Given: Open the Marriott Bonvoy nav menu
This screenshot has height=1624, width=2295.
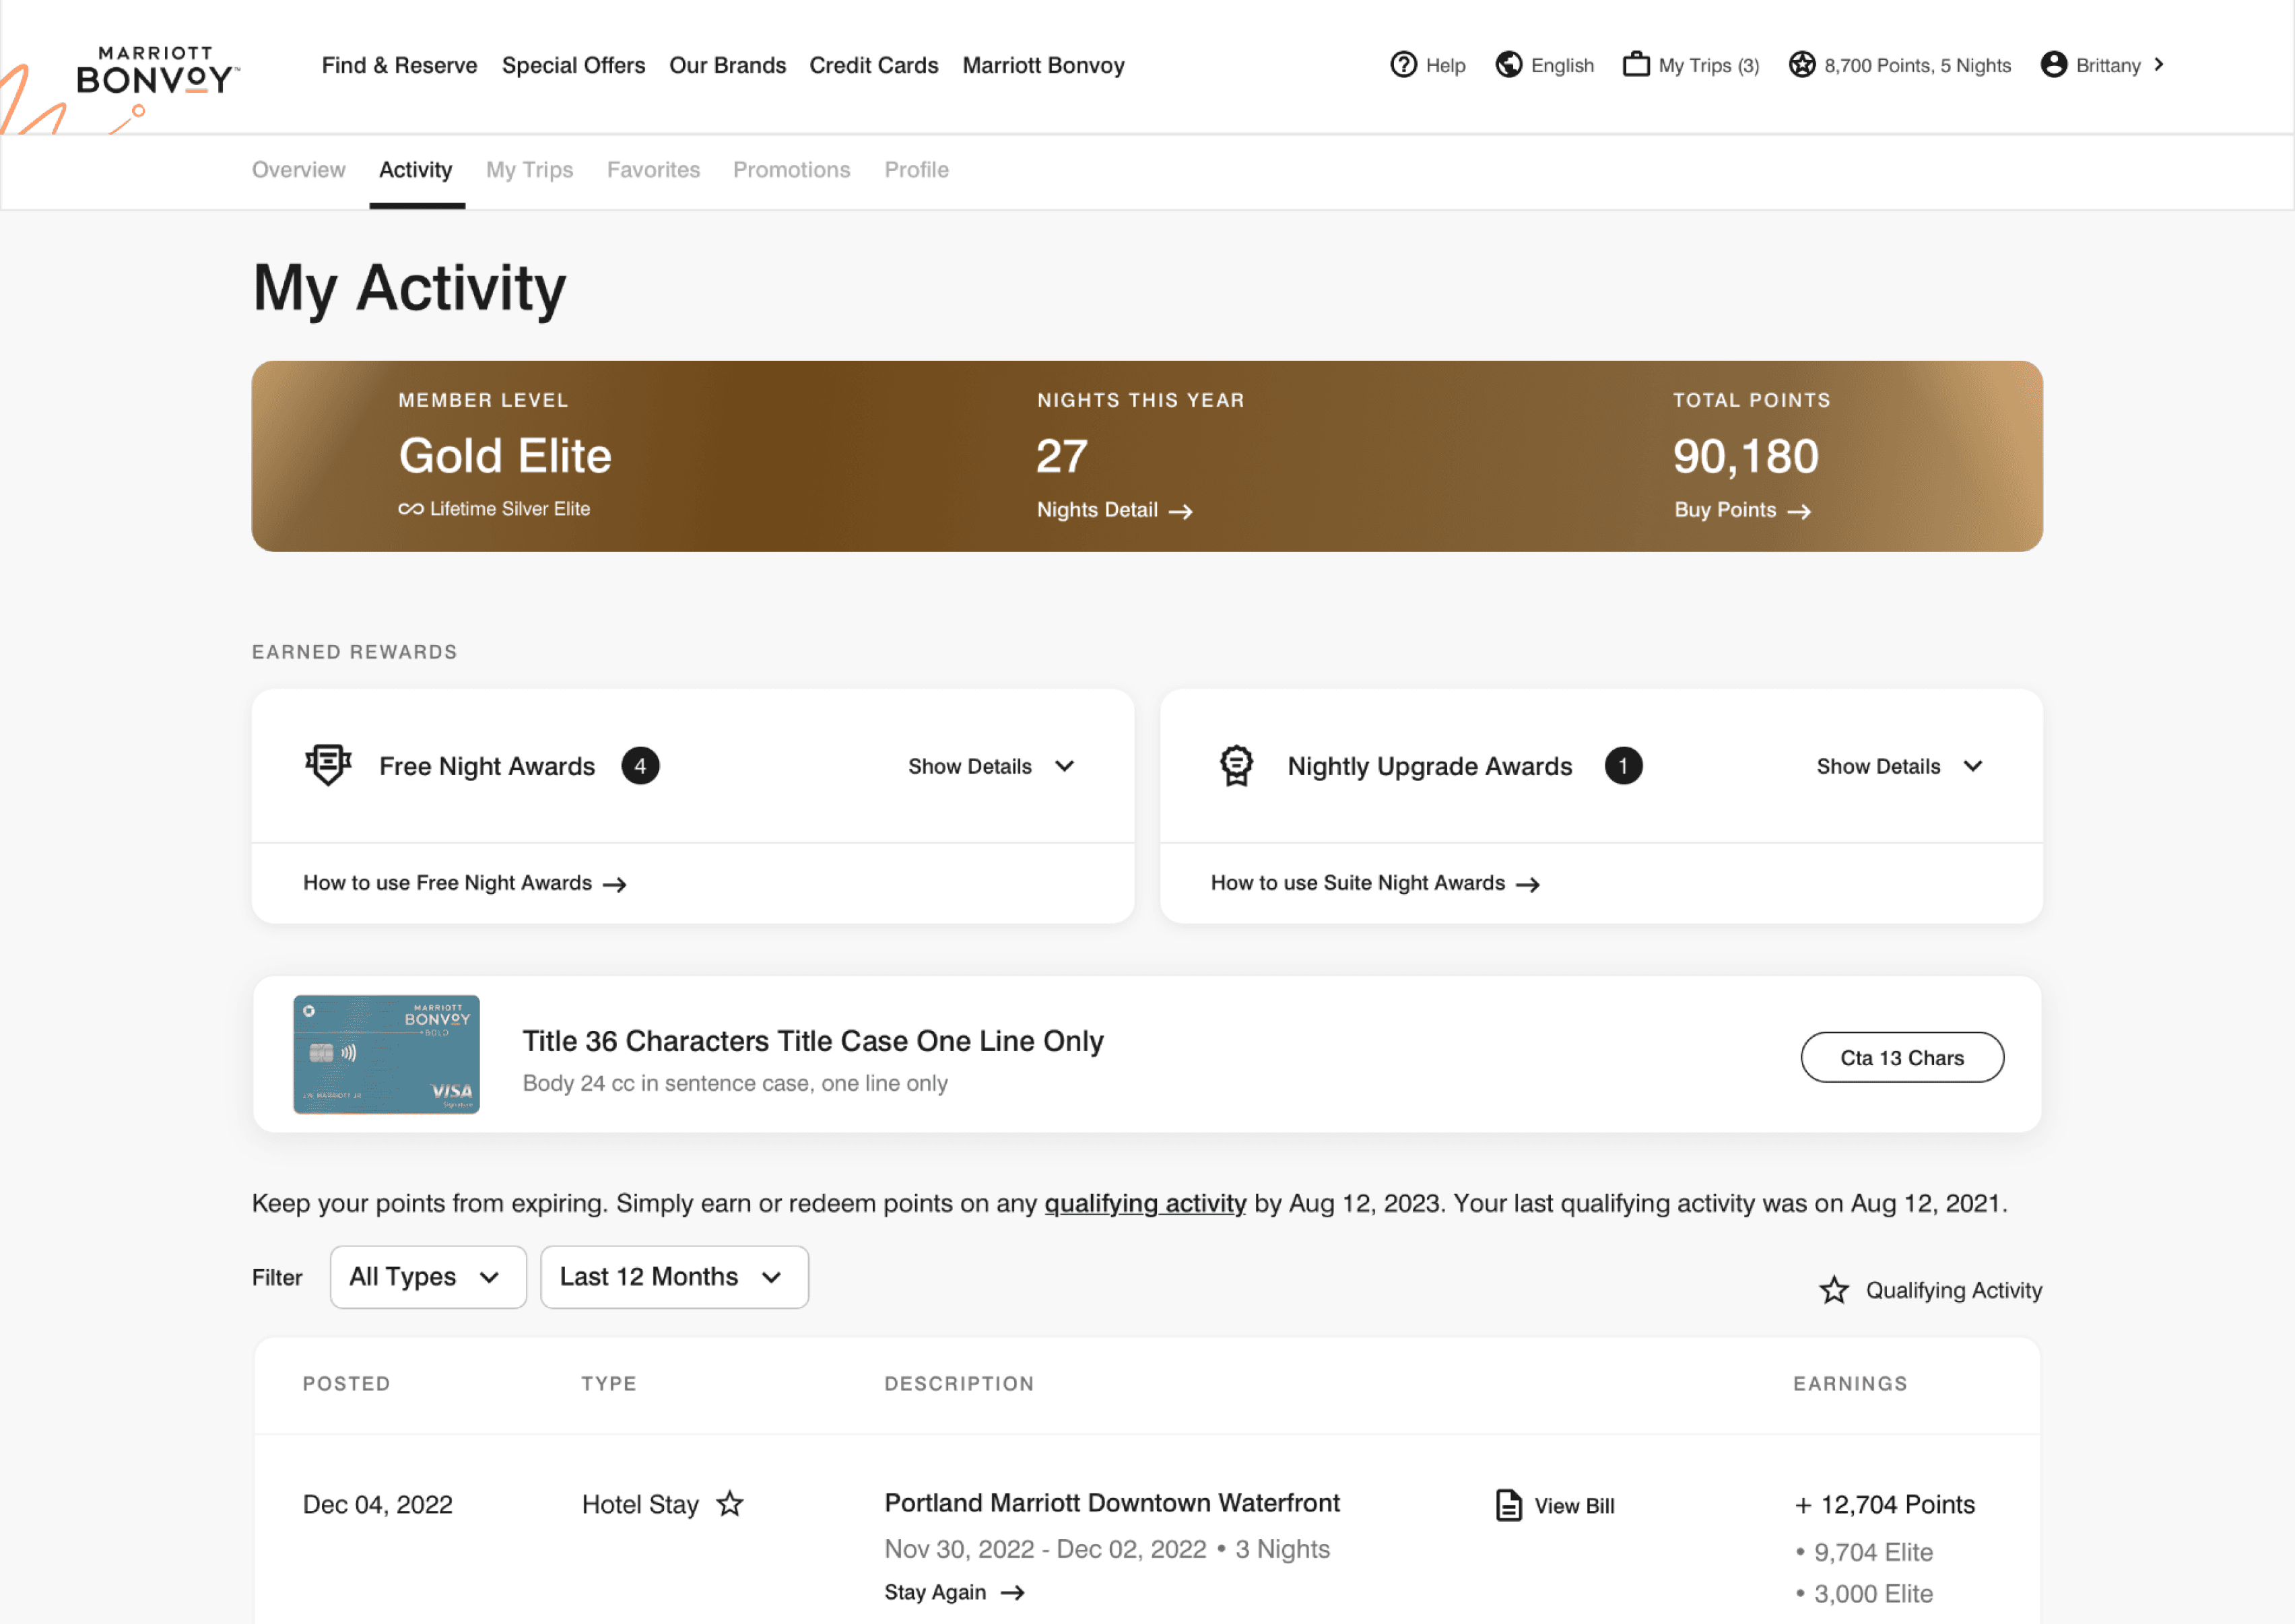Looking at the screenshot, I should (1043, 65).
